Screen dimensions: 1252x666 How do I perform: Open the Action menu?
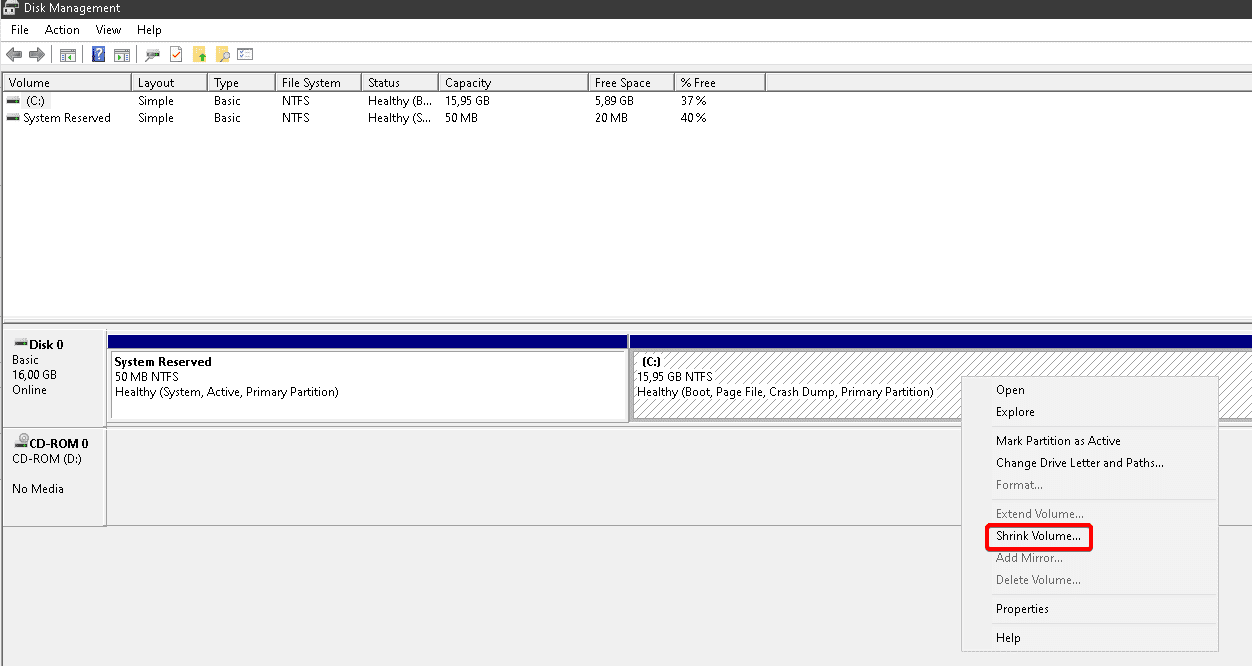point(62,30)
